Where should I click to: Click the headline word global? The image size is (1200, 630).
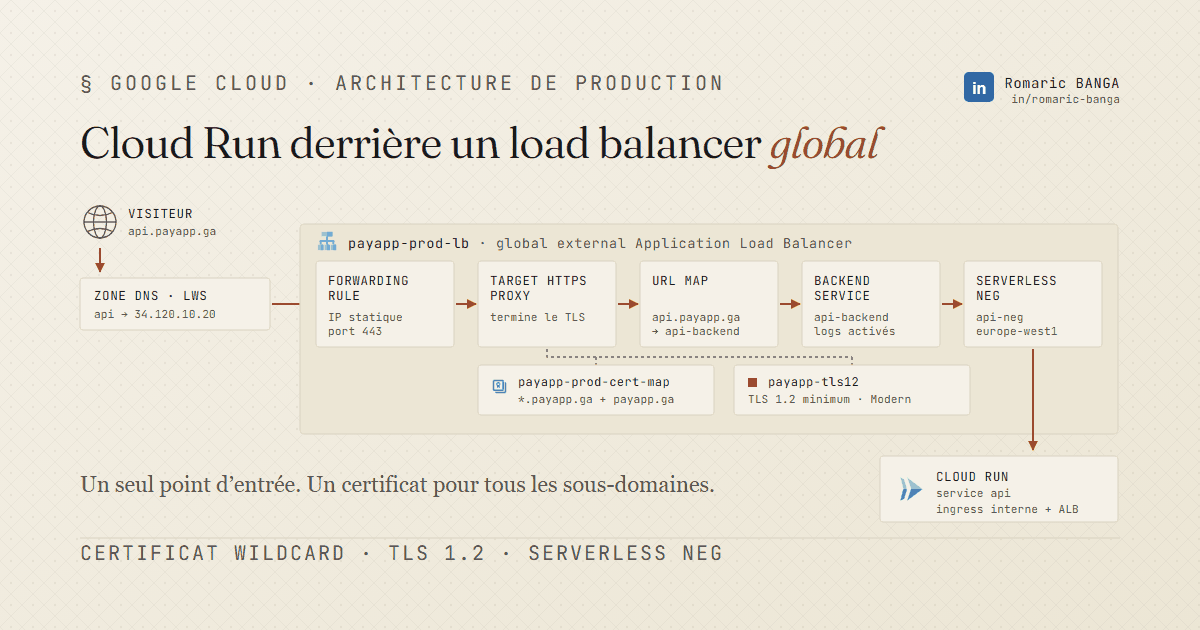point(824,144)
